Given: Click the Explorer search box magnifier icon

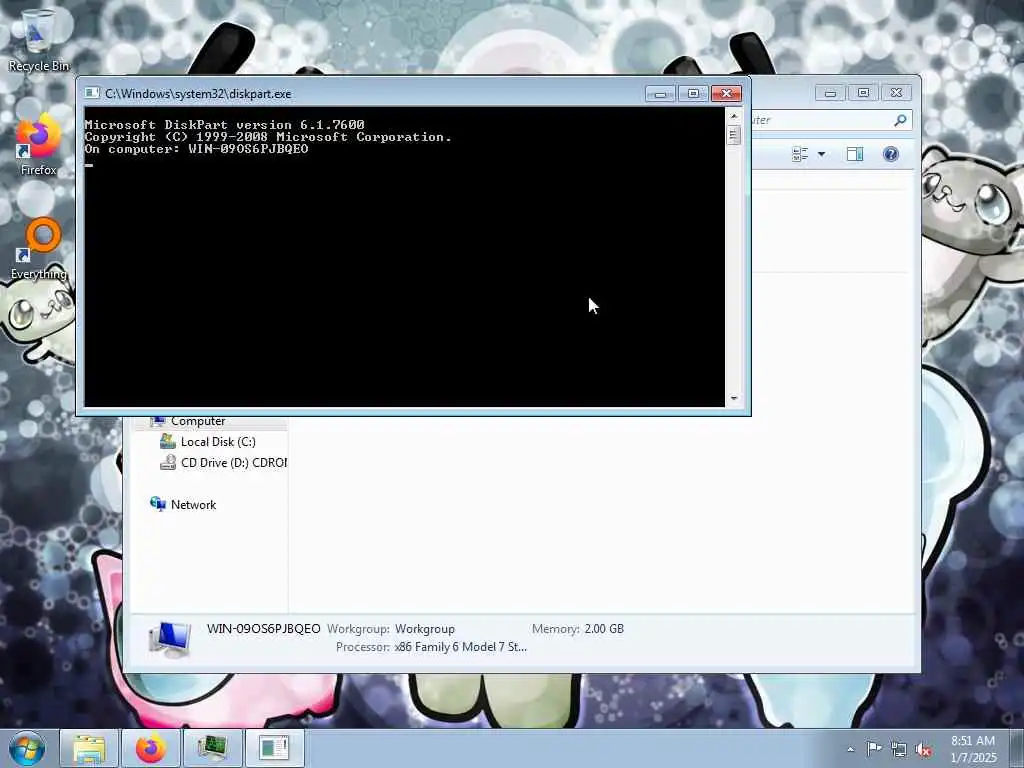Looking at the screenshot, I should [900, 120].
